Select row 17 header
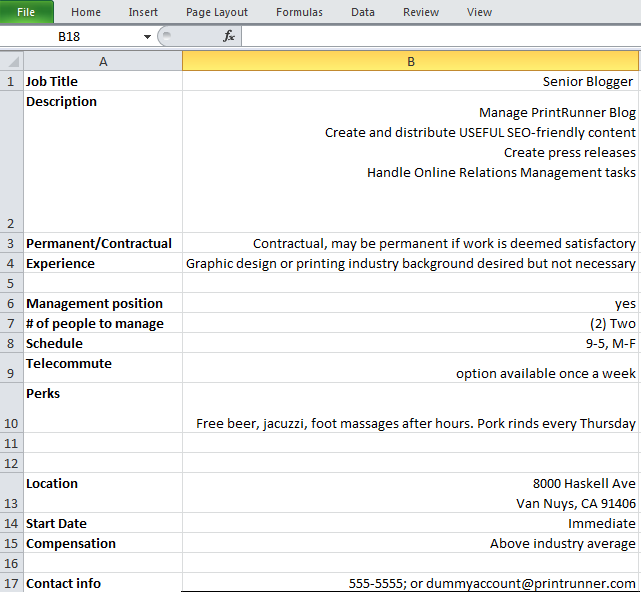 click(x=11, y=583)
